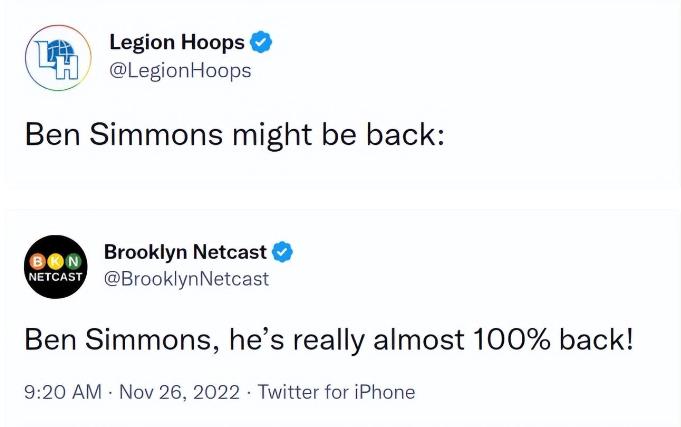Open the Brooklyn Netcast profile avatar
The image size is (681, 427).
tap(56, 266)
